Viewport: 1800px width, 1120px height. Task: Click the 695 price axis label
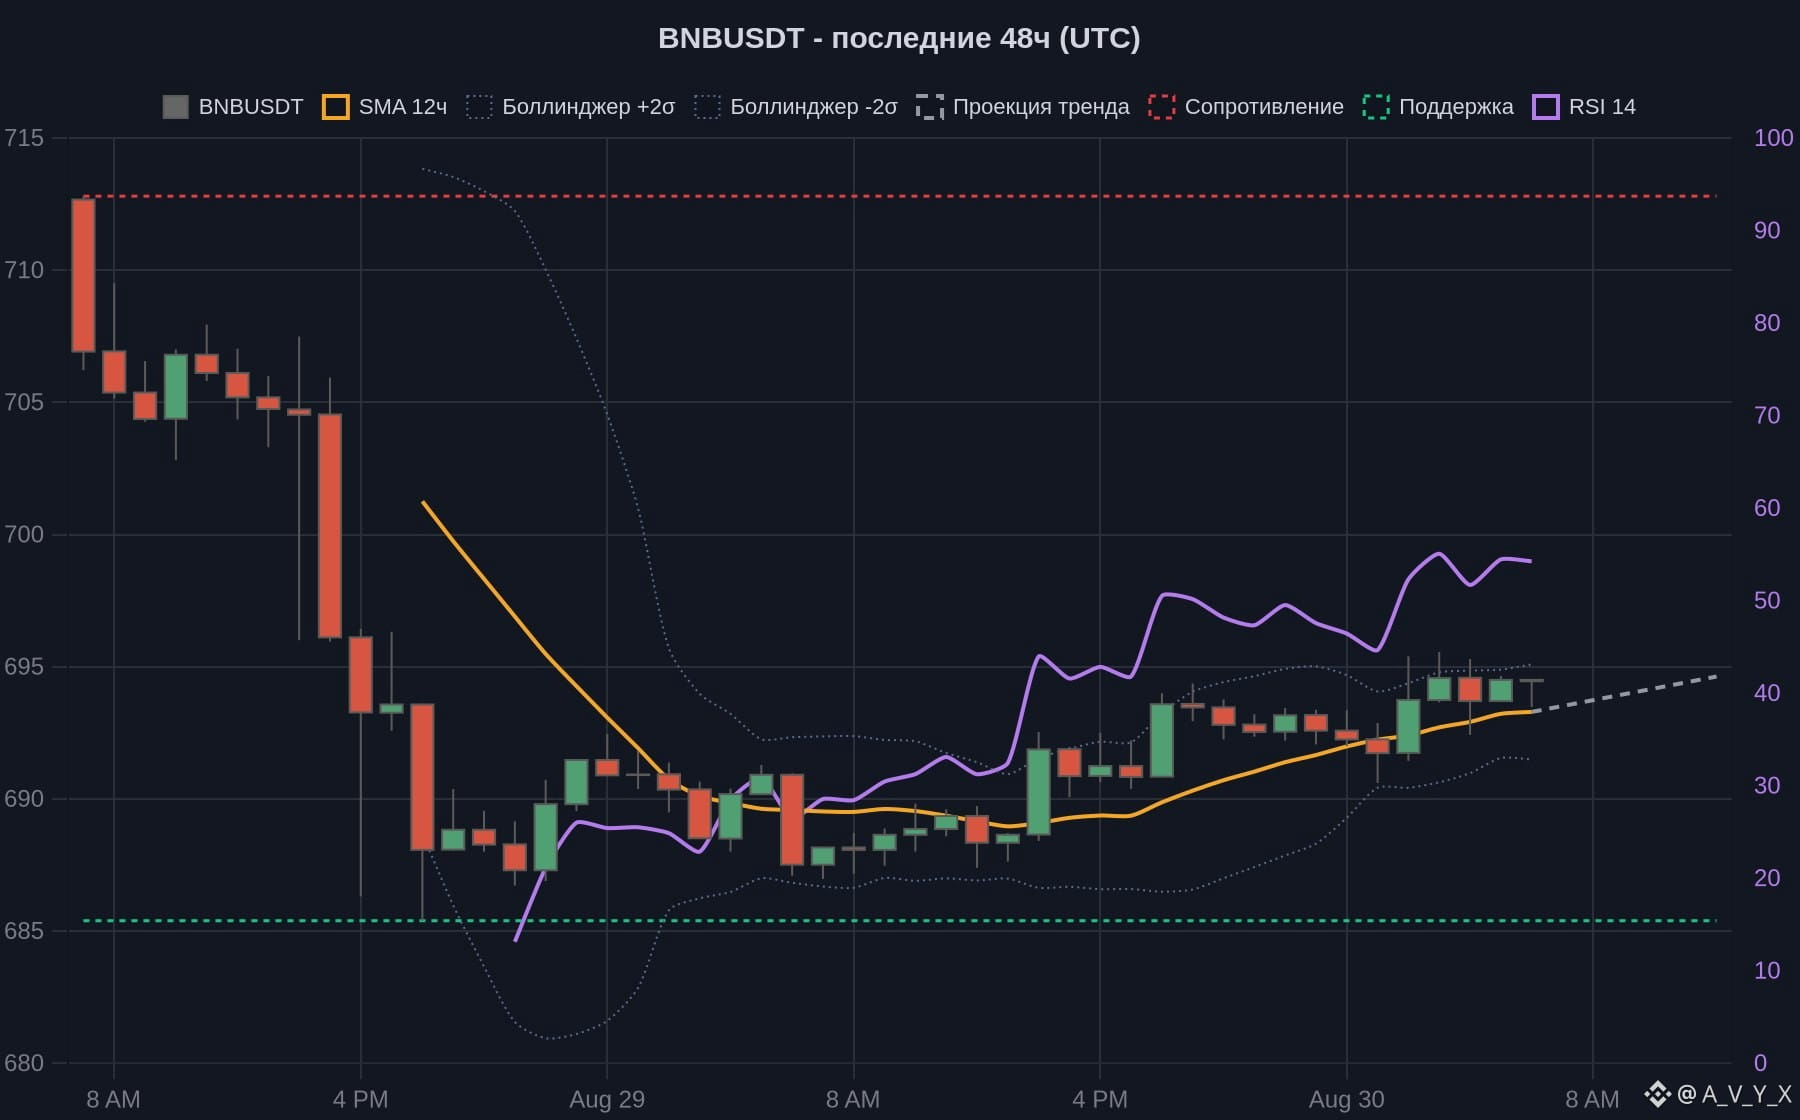24,666
